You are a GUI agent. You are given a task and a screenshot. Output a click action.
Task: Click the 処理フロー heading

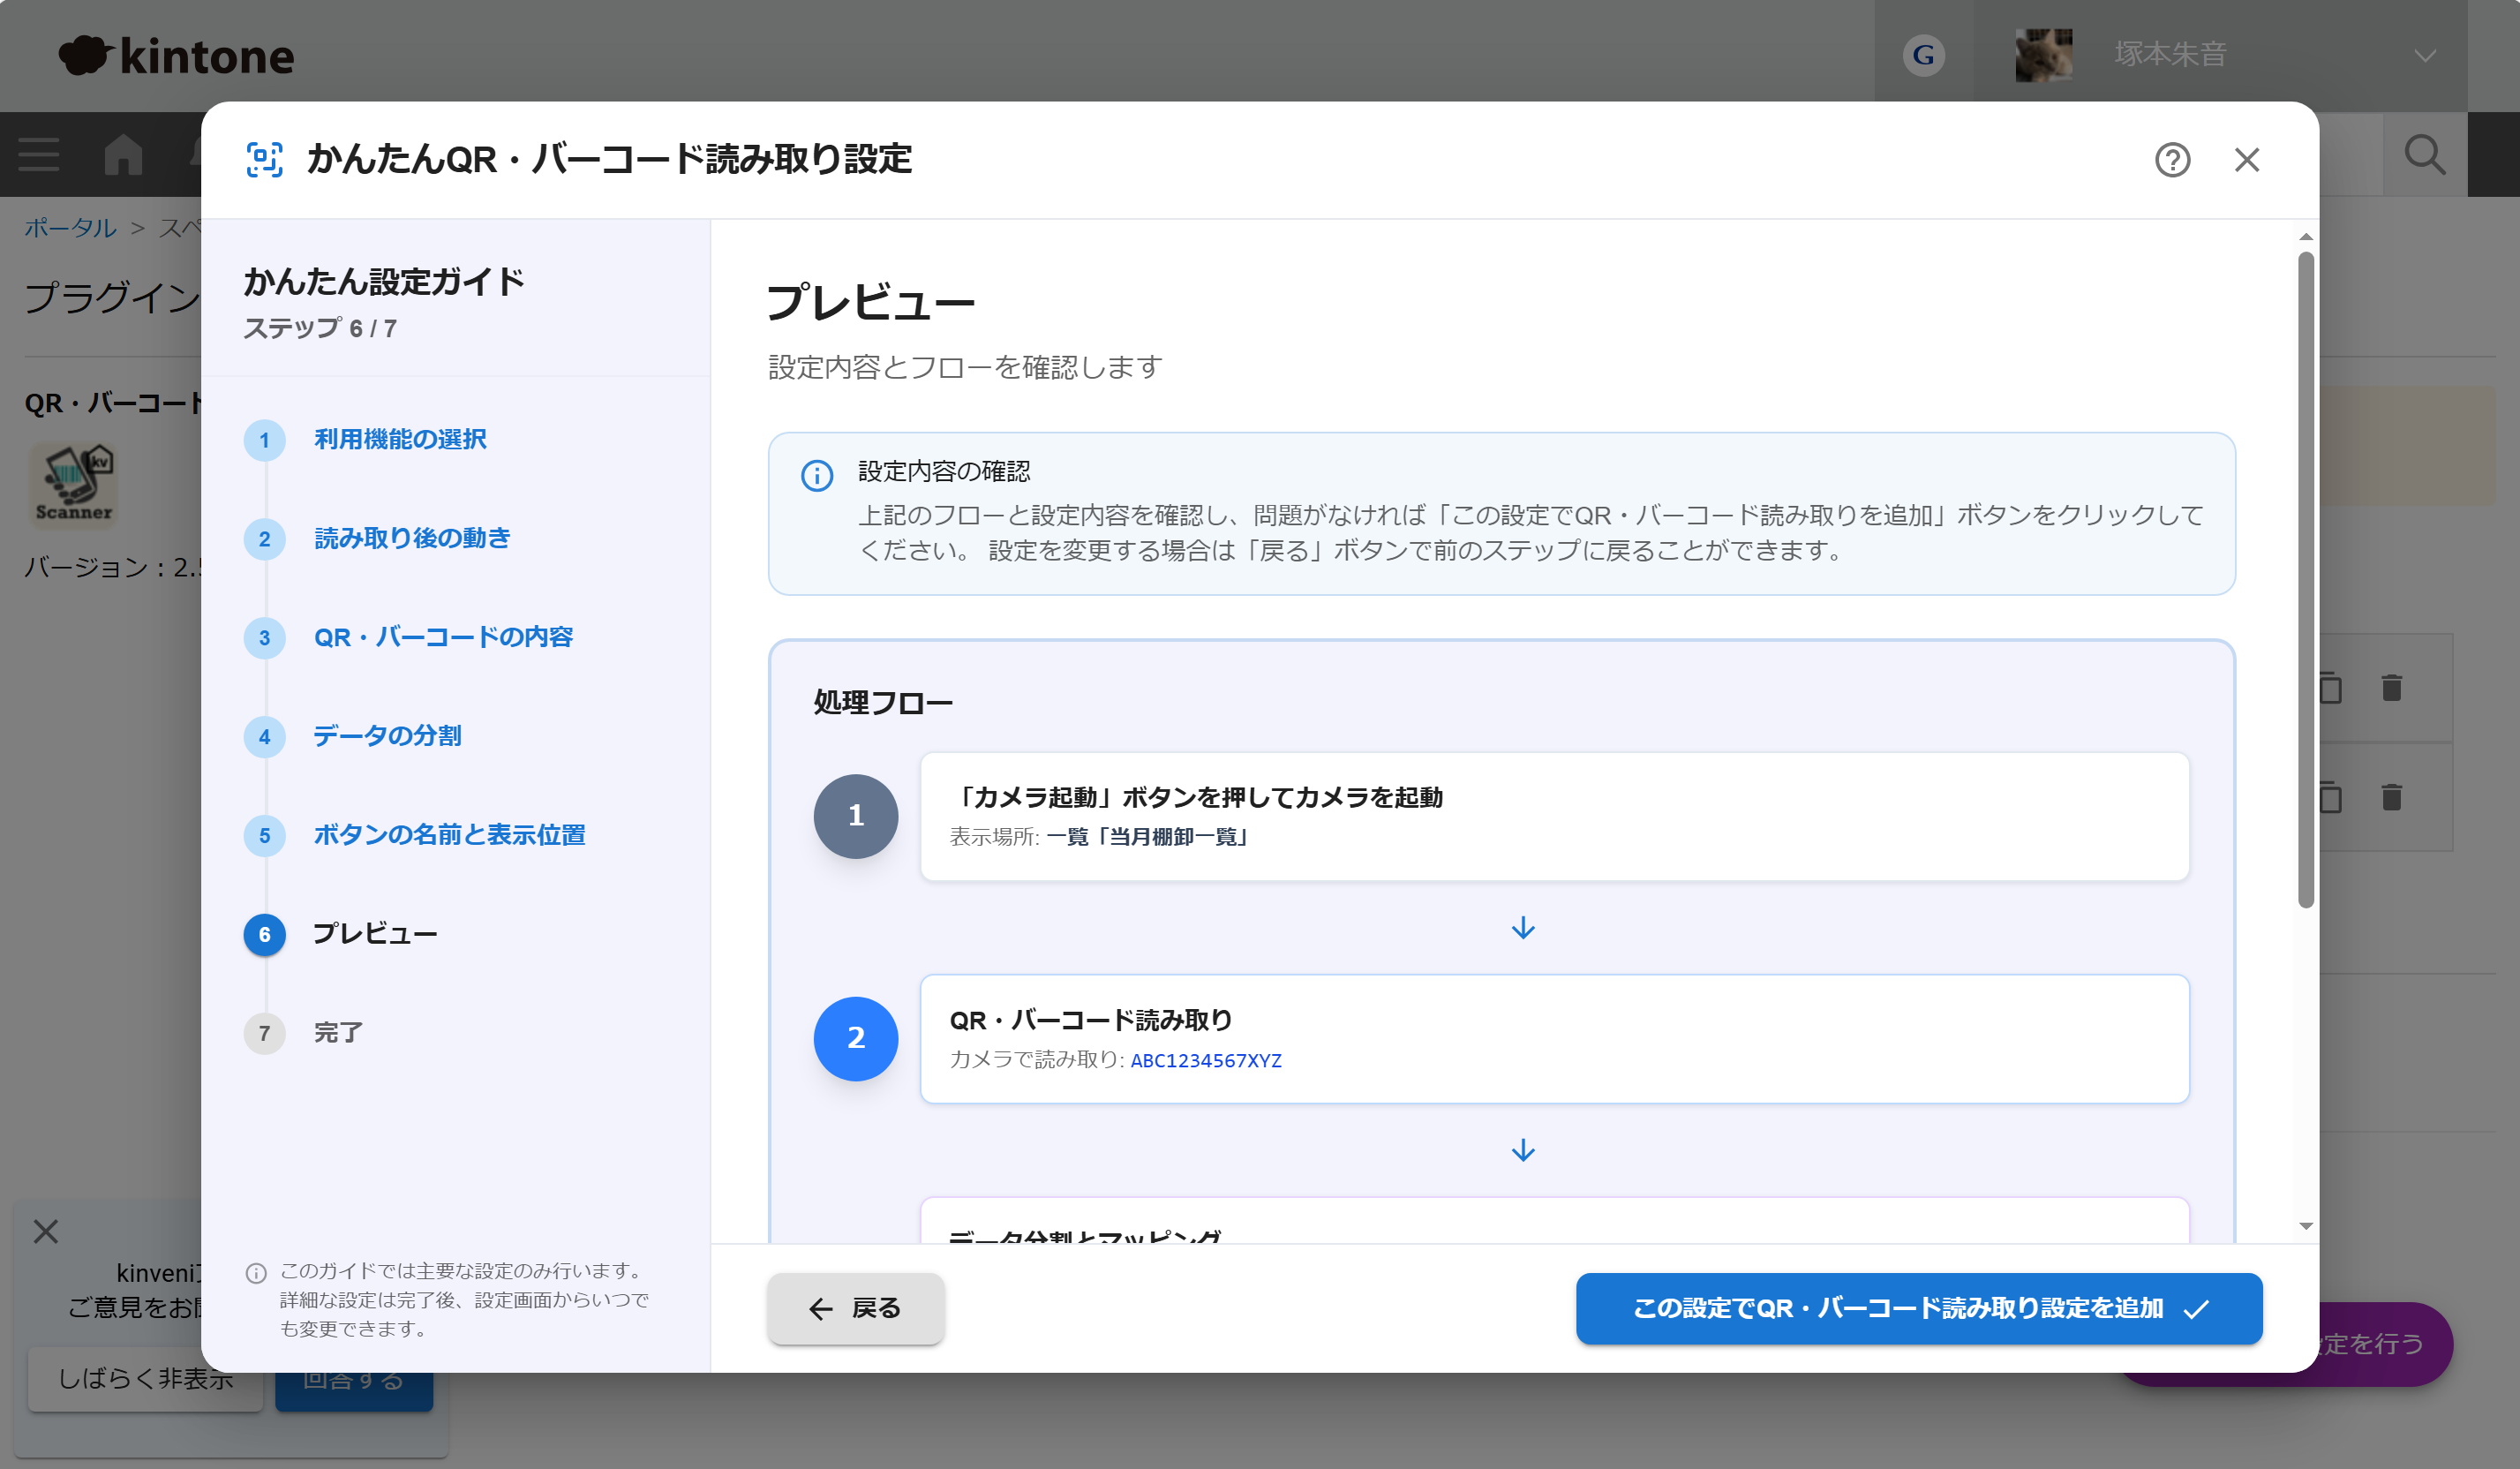pyautogui.click(x=882, y=702)
